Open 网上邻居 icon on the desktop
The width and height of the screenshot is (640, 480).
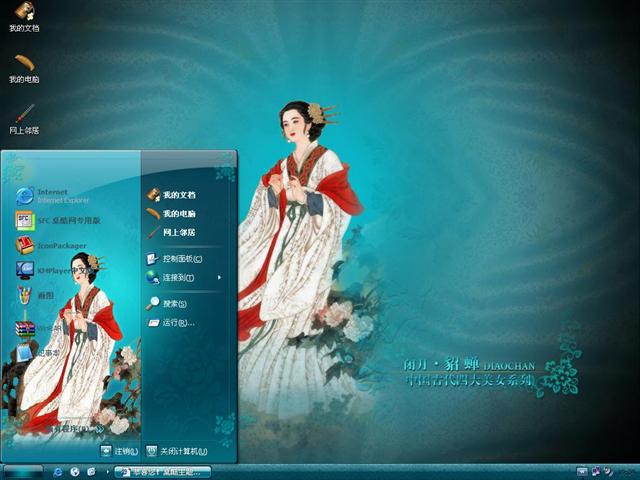[x=24, y=120]
